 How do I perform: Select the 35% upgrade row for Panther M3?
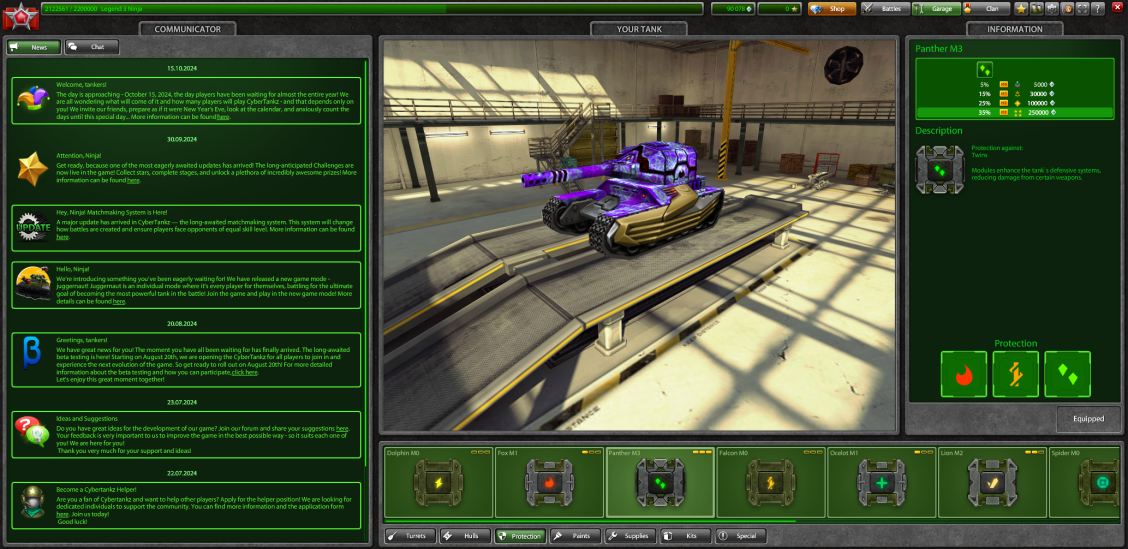(x=1014, y=113)
